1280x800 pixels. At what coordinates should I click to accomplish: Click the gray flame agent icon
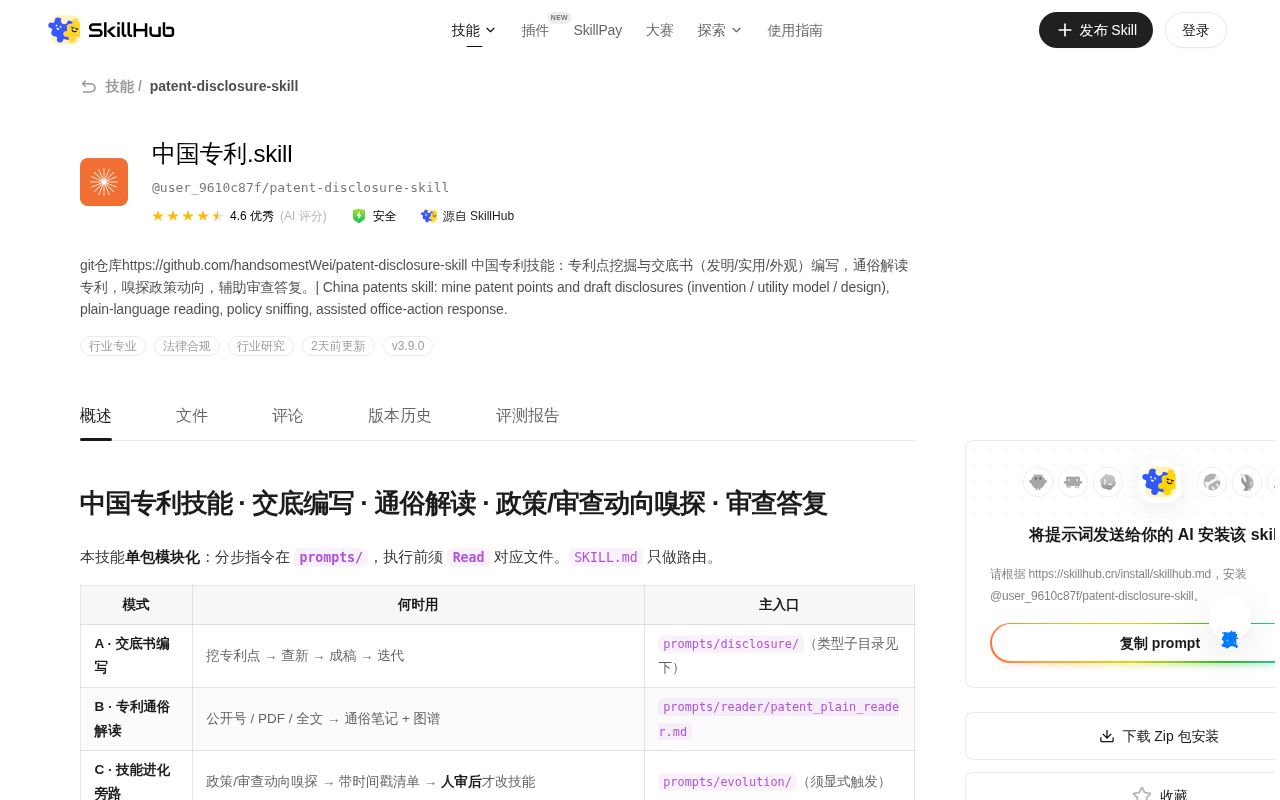pos(1247,482)
